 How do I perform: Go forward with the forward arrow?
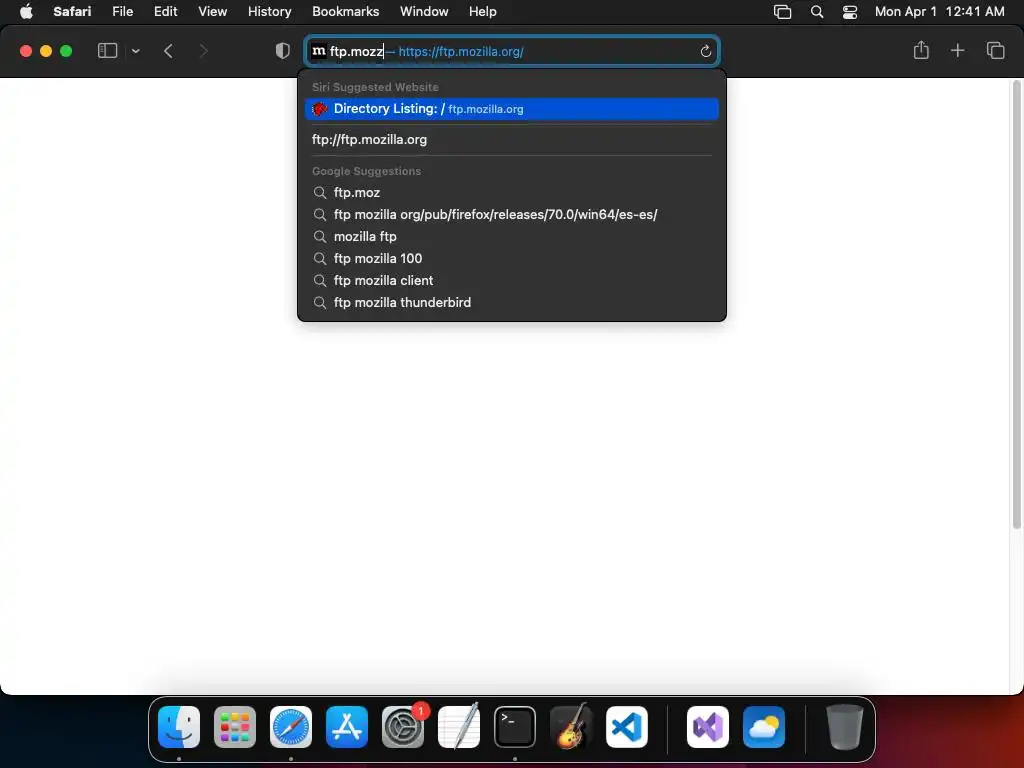(x=203, y=51)
